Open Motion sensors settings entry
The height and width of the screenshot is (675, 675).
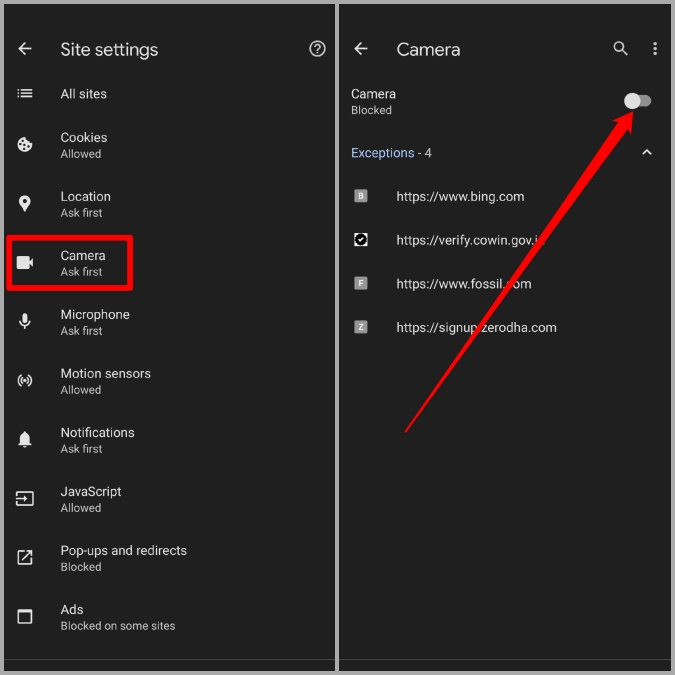169,381
